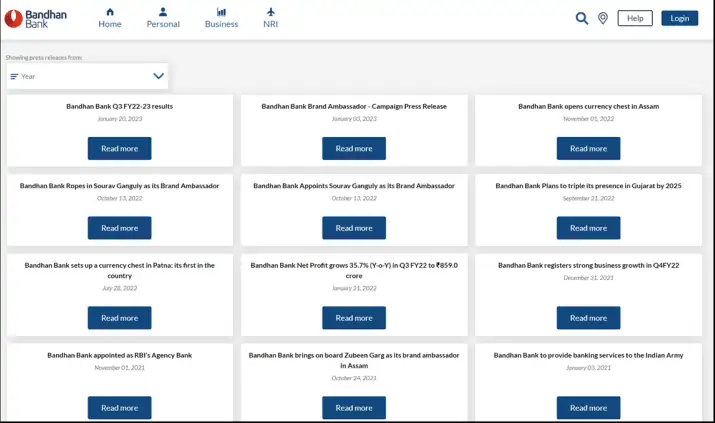Click the 'July 28, 2022' date text

coord(119,288)
